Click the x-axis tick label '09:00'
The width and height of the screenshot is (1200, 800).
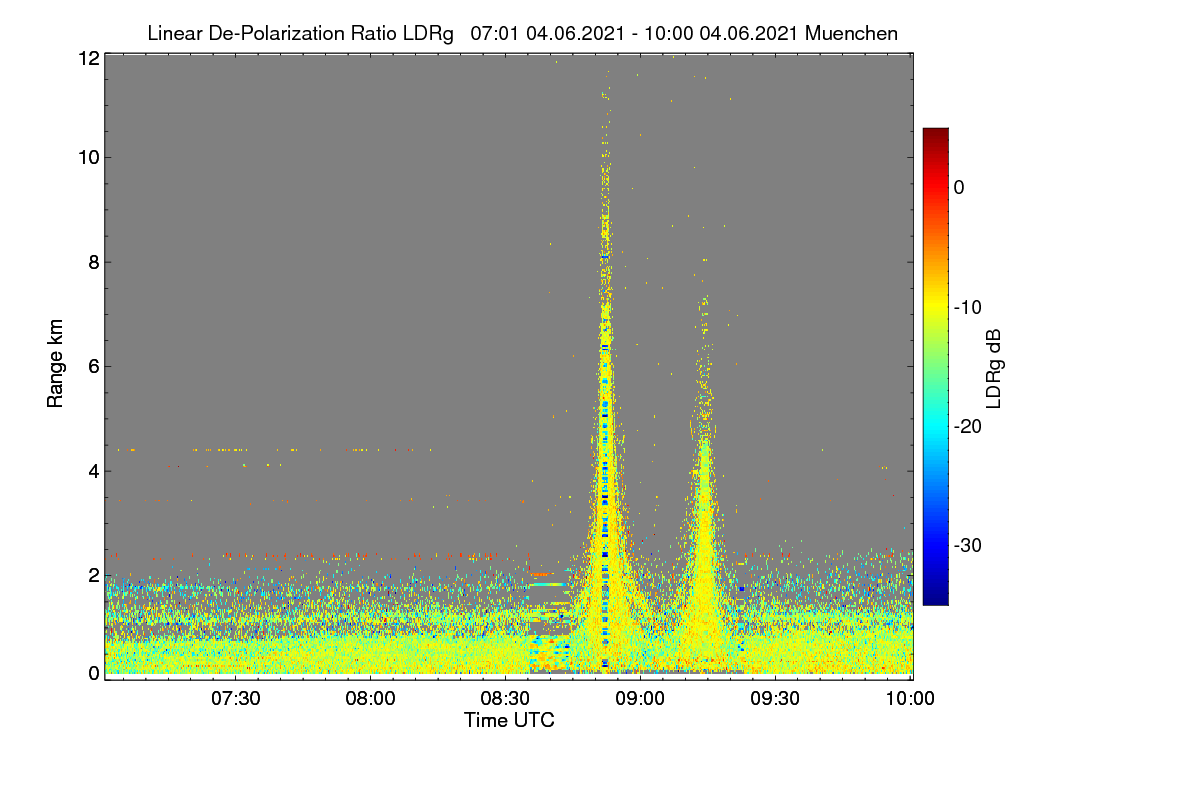coord(641,698)
